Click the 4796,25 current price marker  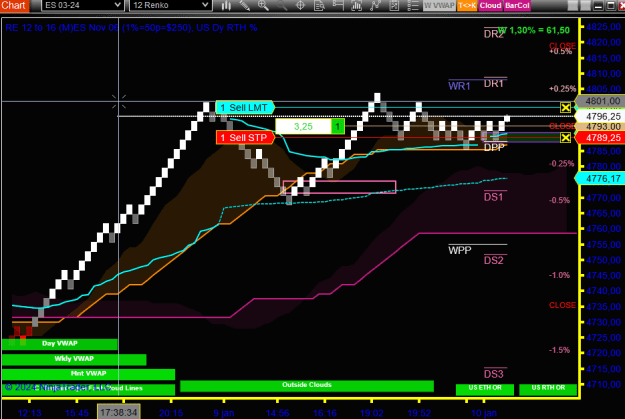click(x=602, y=116)
